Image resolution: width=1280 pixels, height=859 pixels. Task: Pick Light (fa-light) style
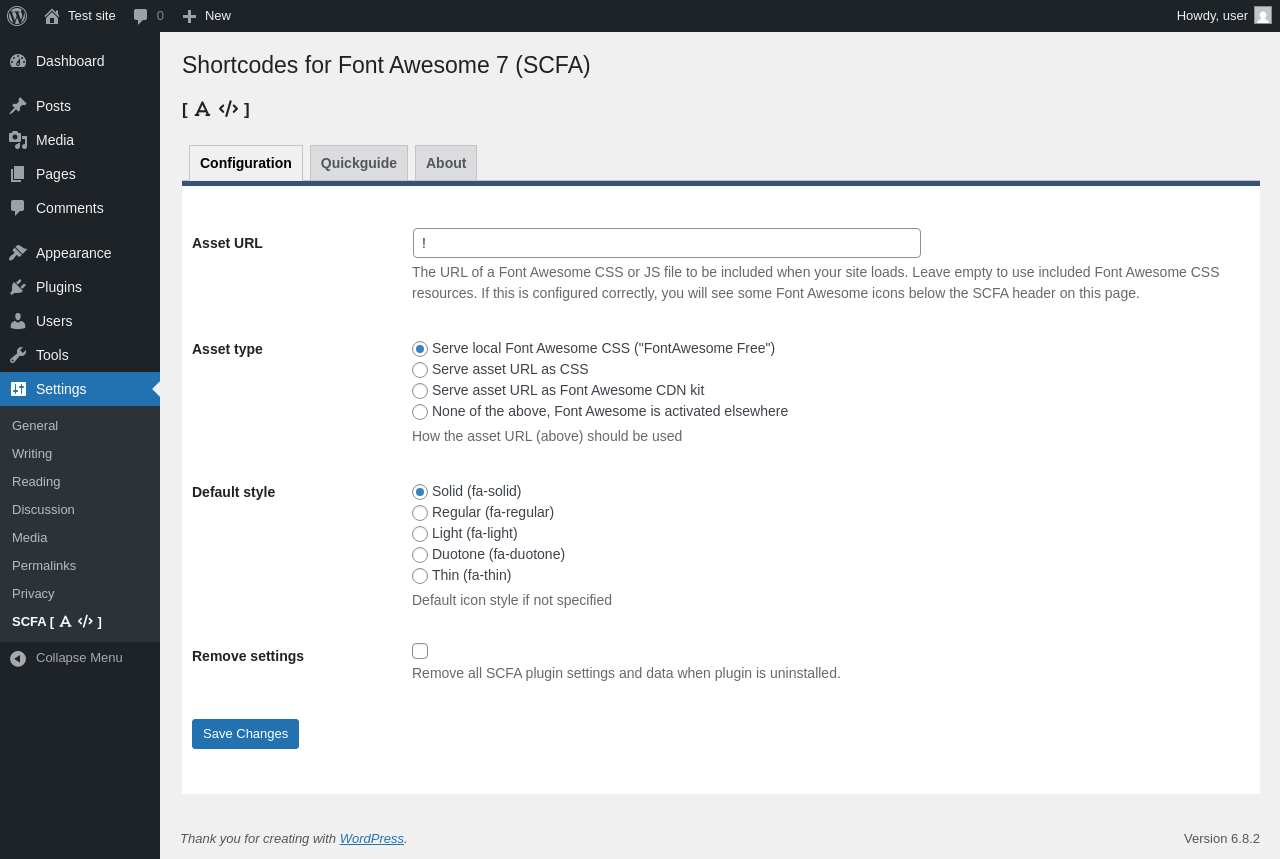coord(420,534)
